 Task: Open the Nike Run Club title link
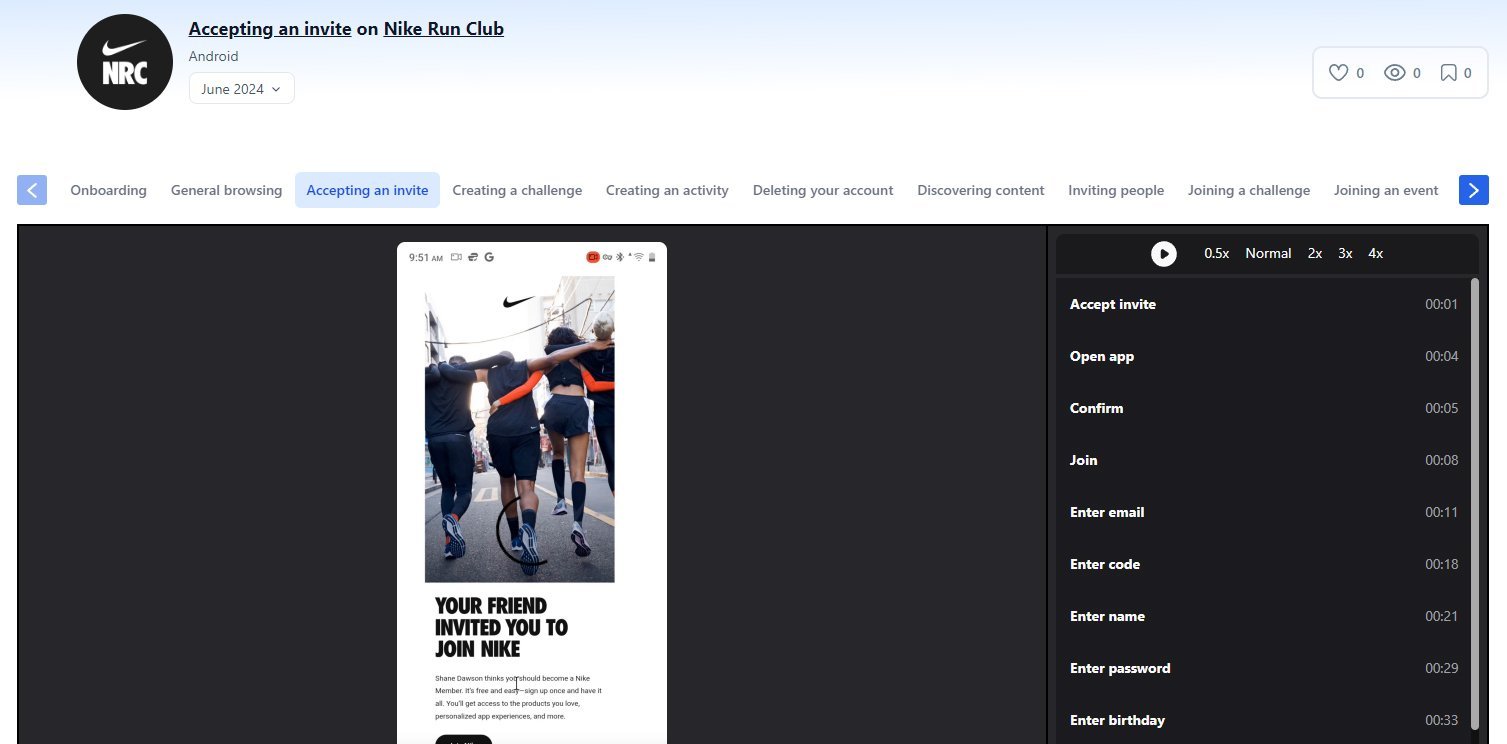click(x=444, y=29)
